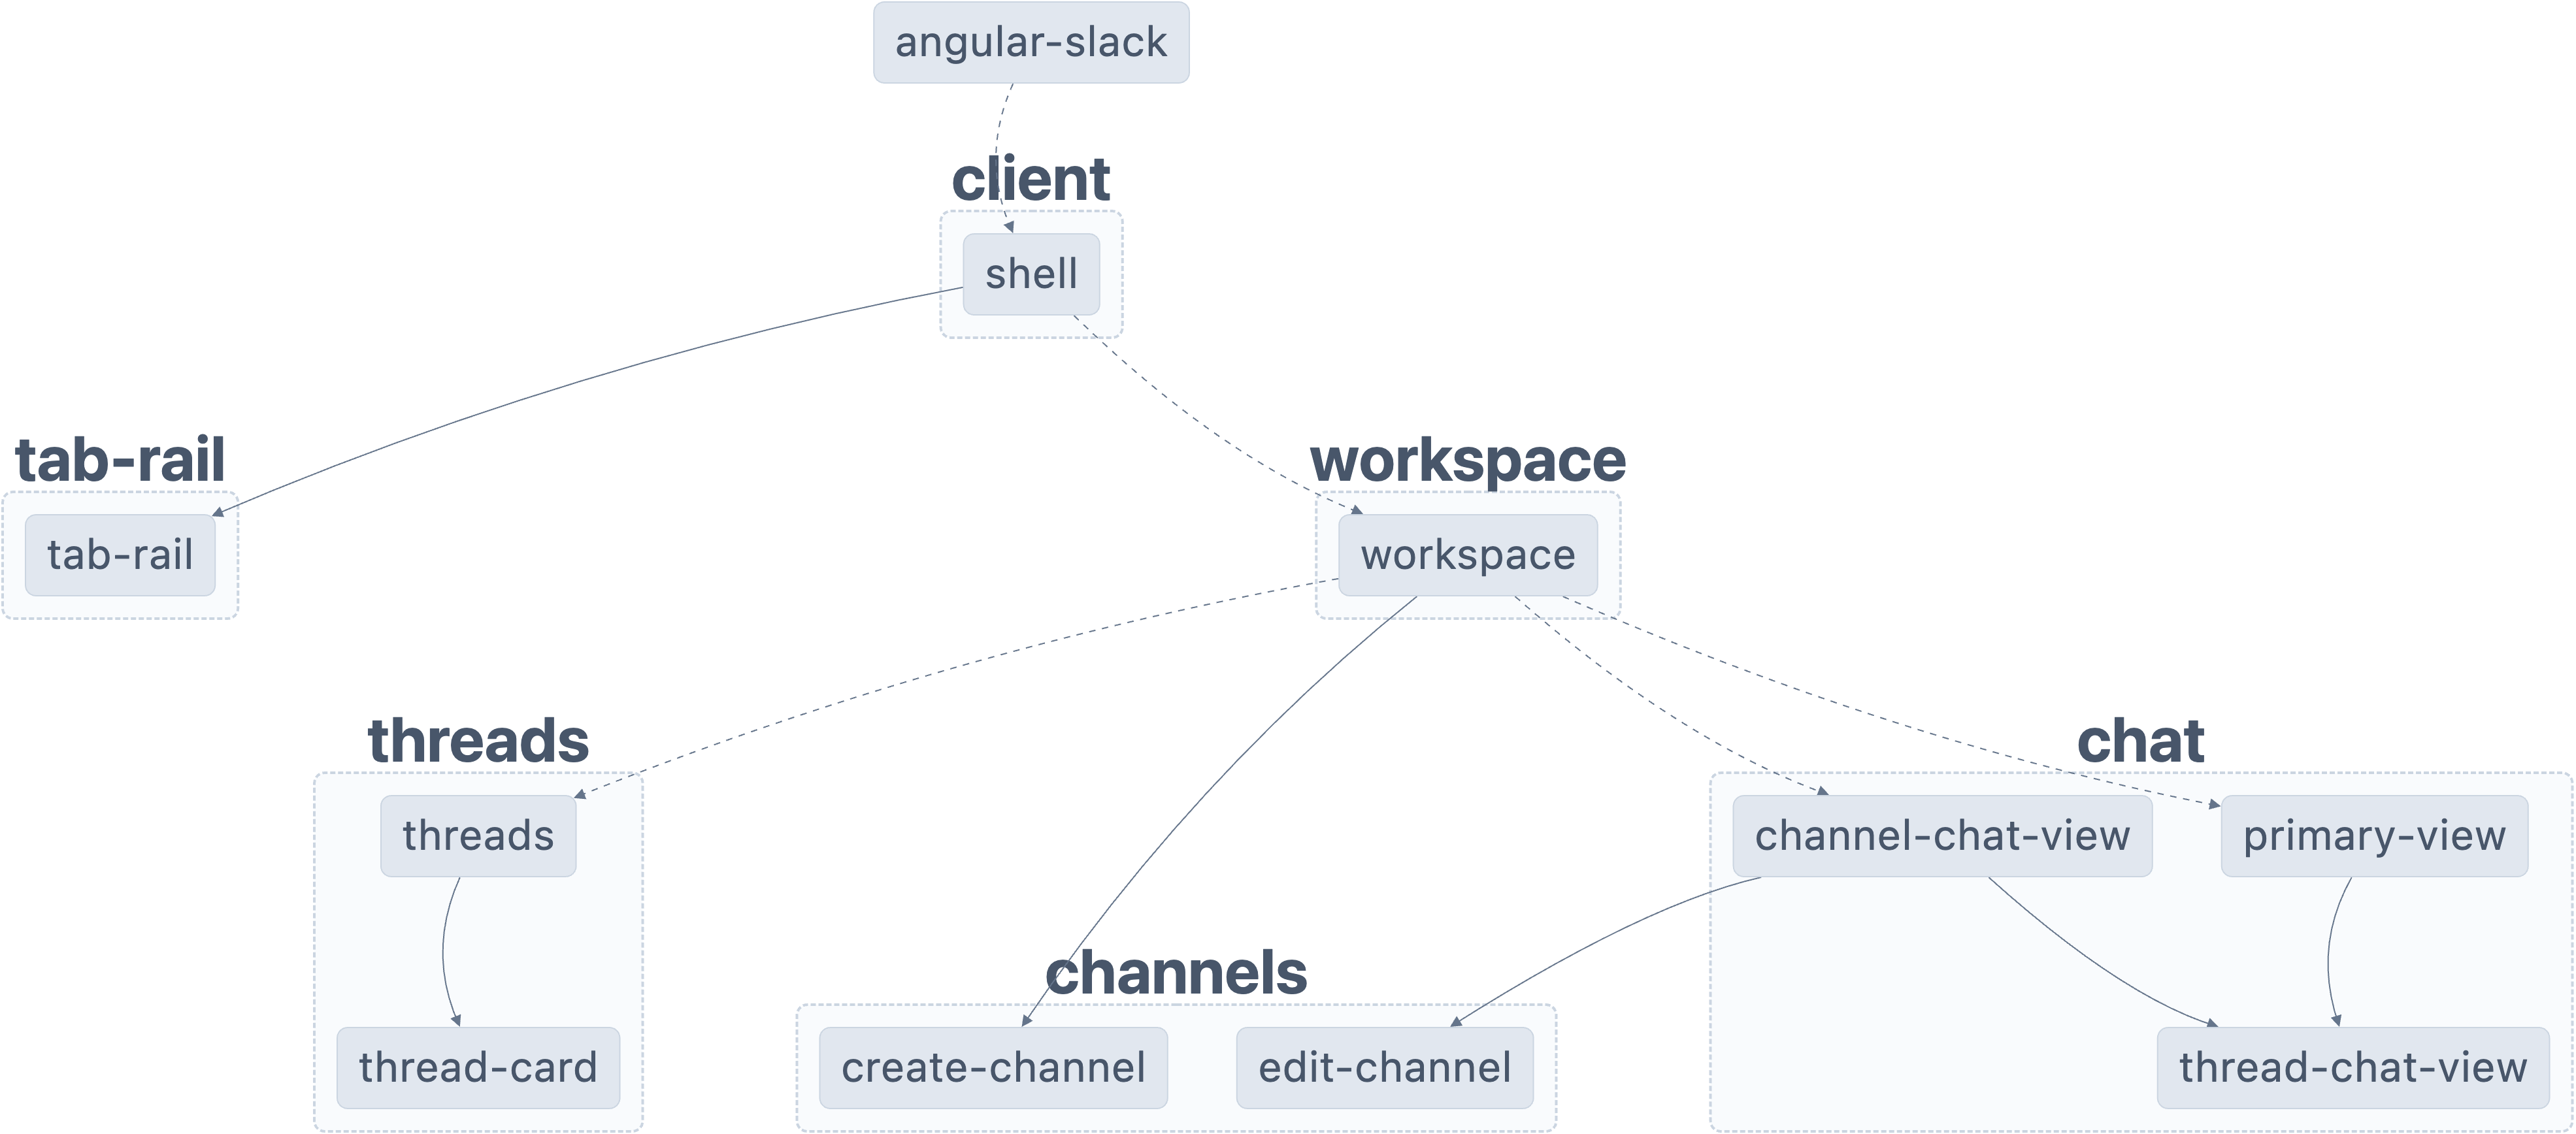Select the thread-chat-view node

[2353, 1068]
